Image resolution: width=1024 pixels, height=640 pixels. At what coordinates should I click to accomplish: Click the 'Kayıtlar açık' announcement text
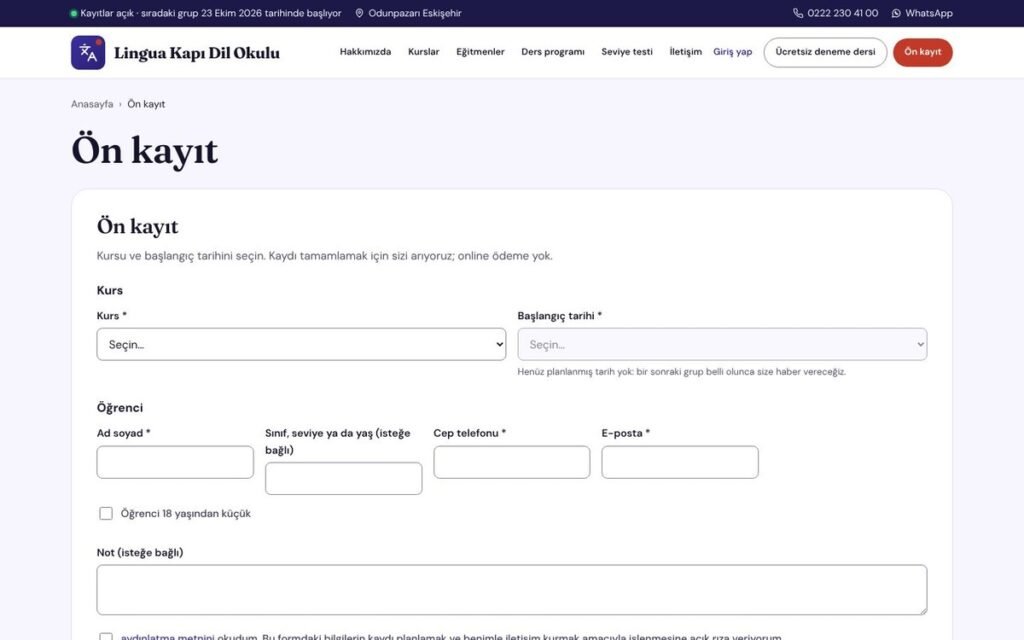pos(210,13)
